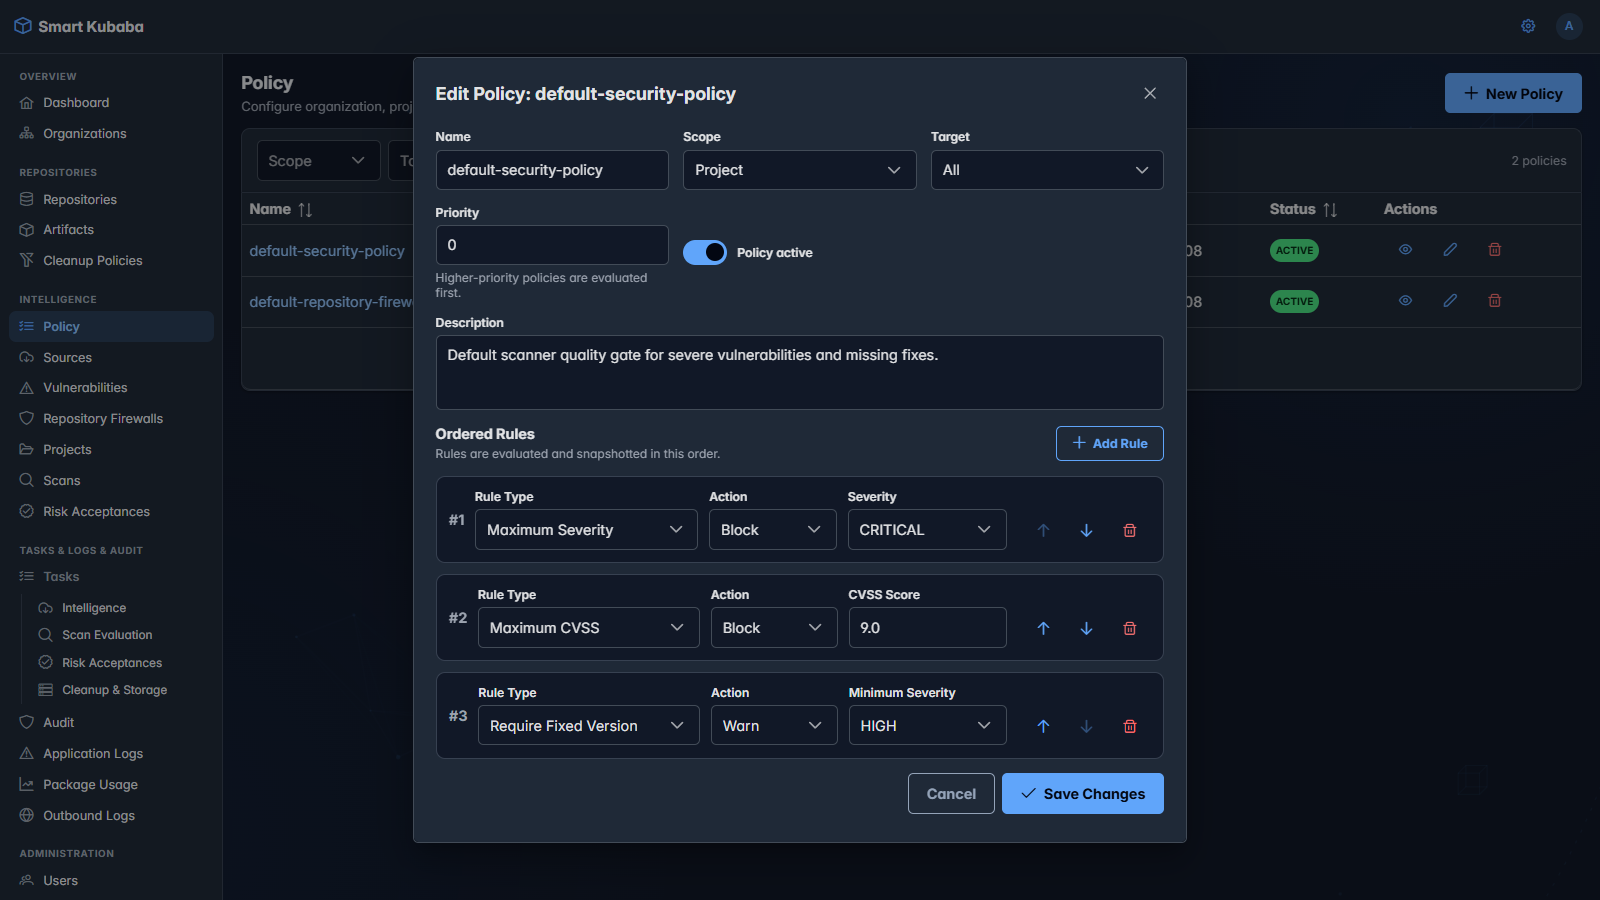Open Package Usage in sidebar
Image resolution: width=1600 pixels, height=900 pixels.
click(x=111, y=784)
